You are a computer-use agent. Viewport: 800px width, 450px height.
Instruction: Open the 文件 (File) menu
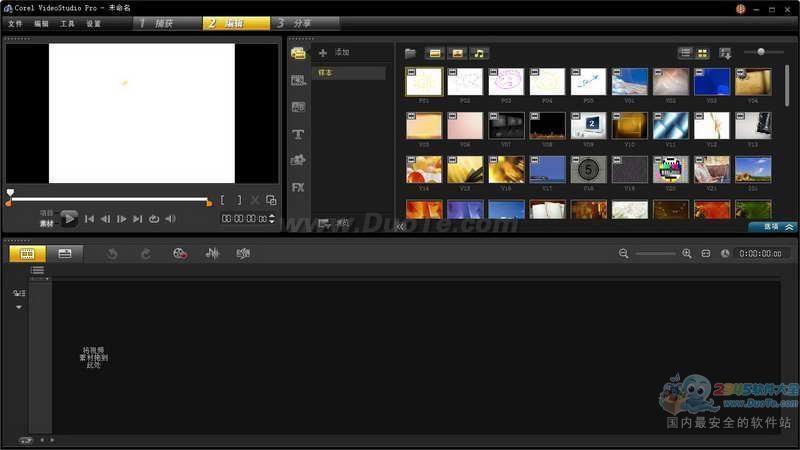15,23
